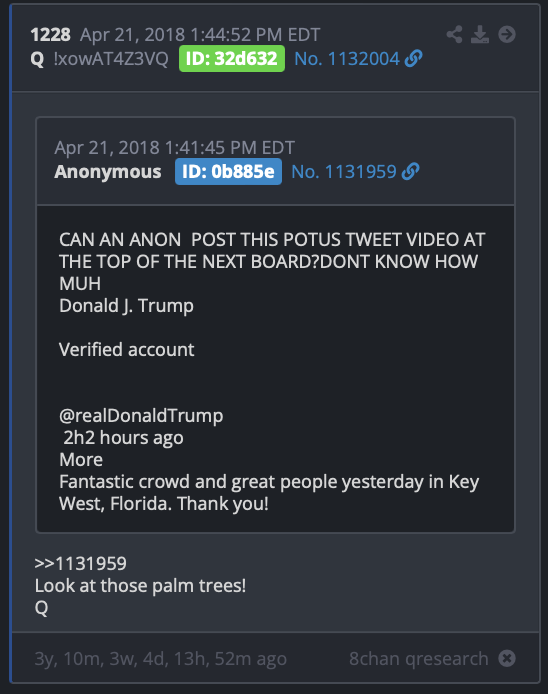Click the tripcode !xowAT4Z3VQ
Image resolution: width=548 pixels, height=694 pixels.
pos(111,59)
